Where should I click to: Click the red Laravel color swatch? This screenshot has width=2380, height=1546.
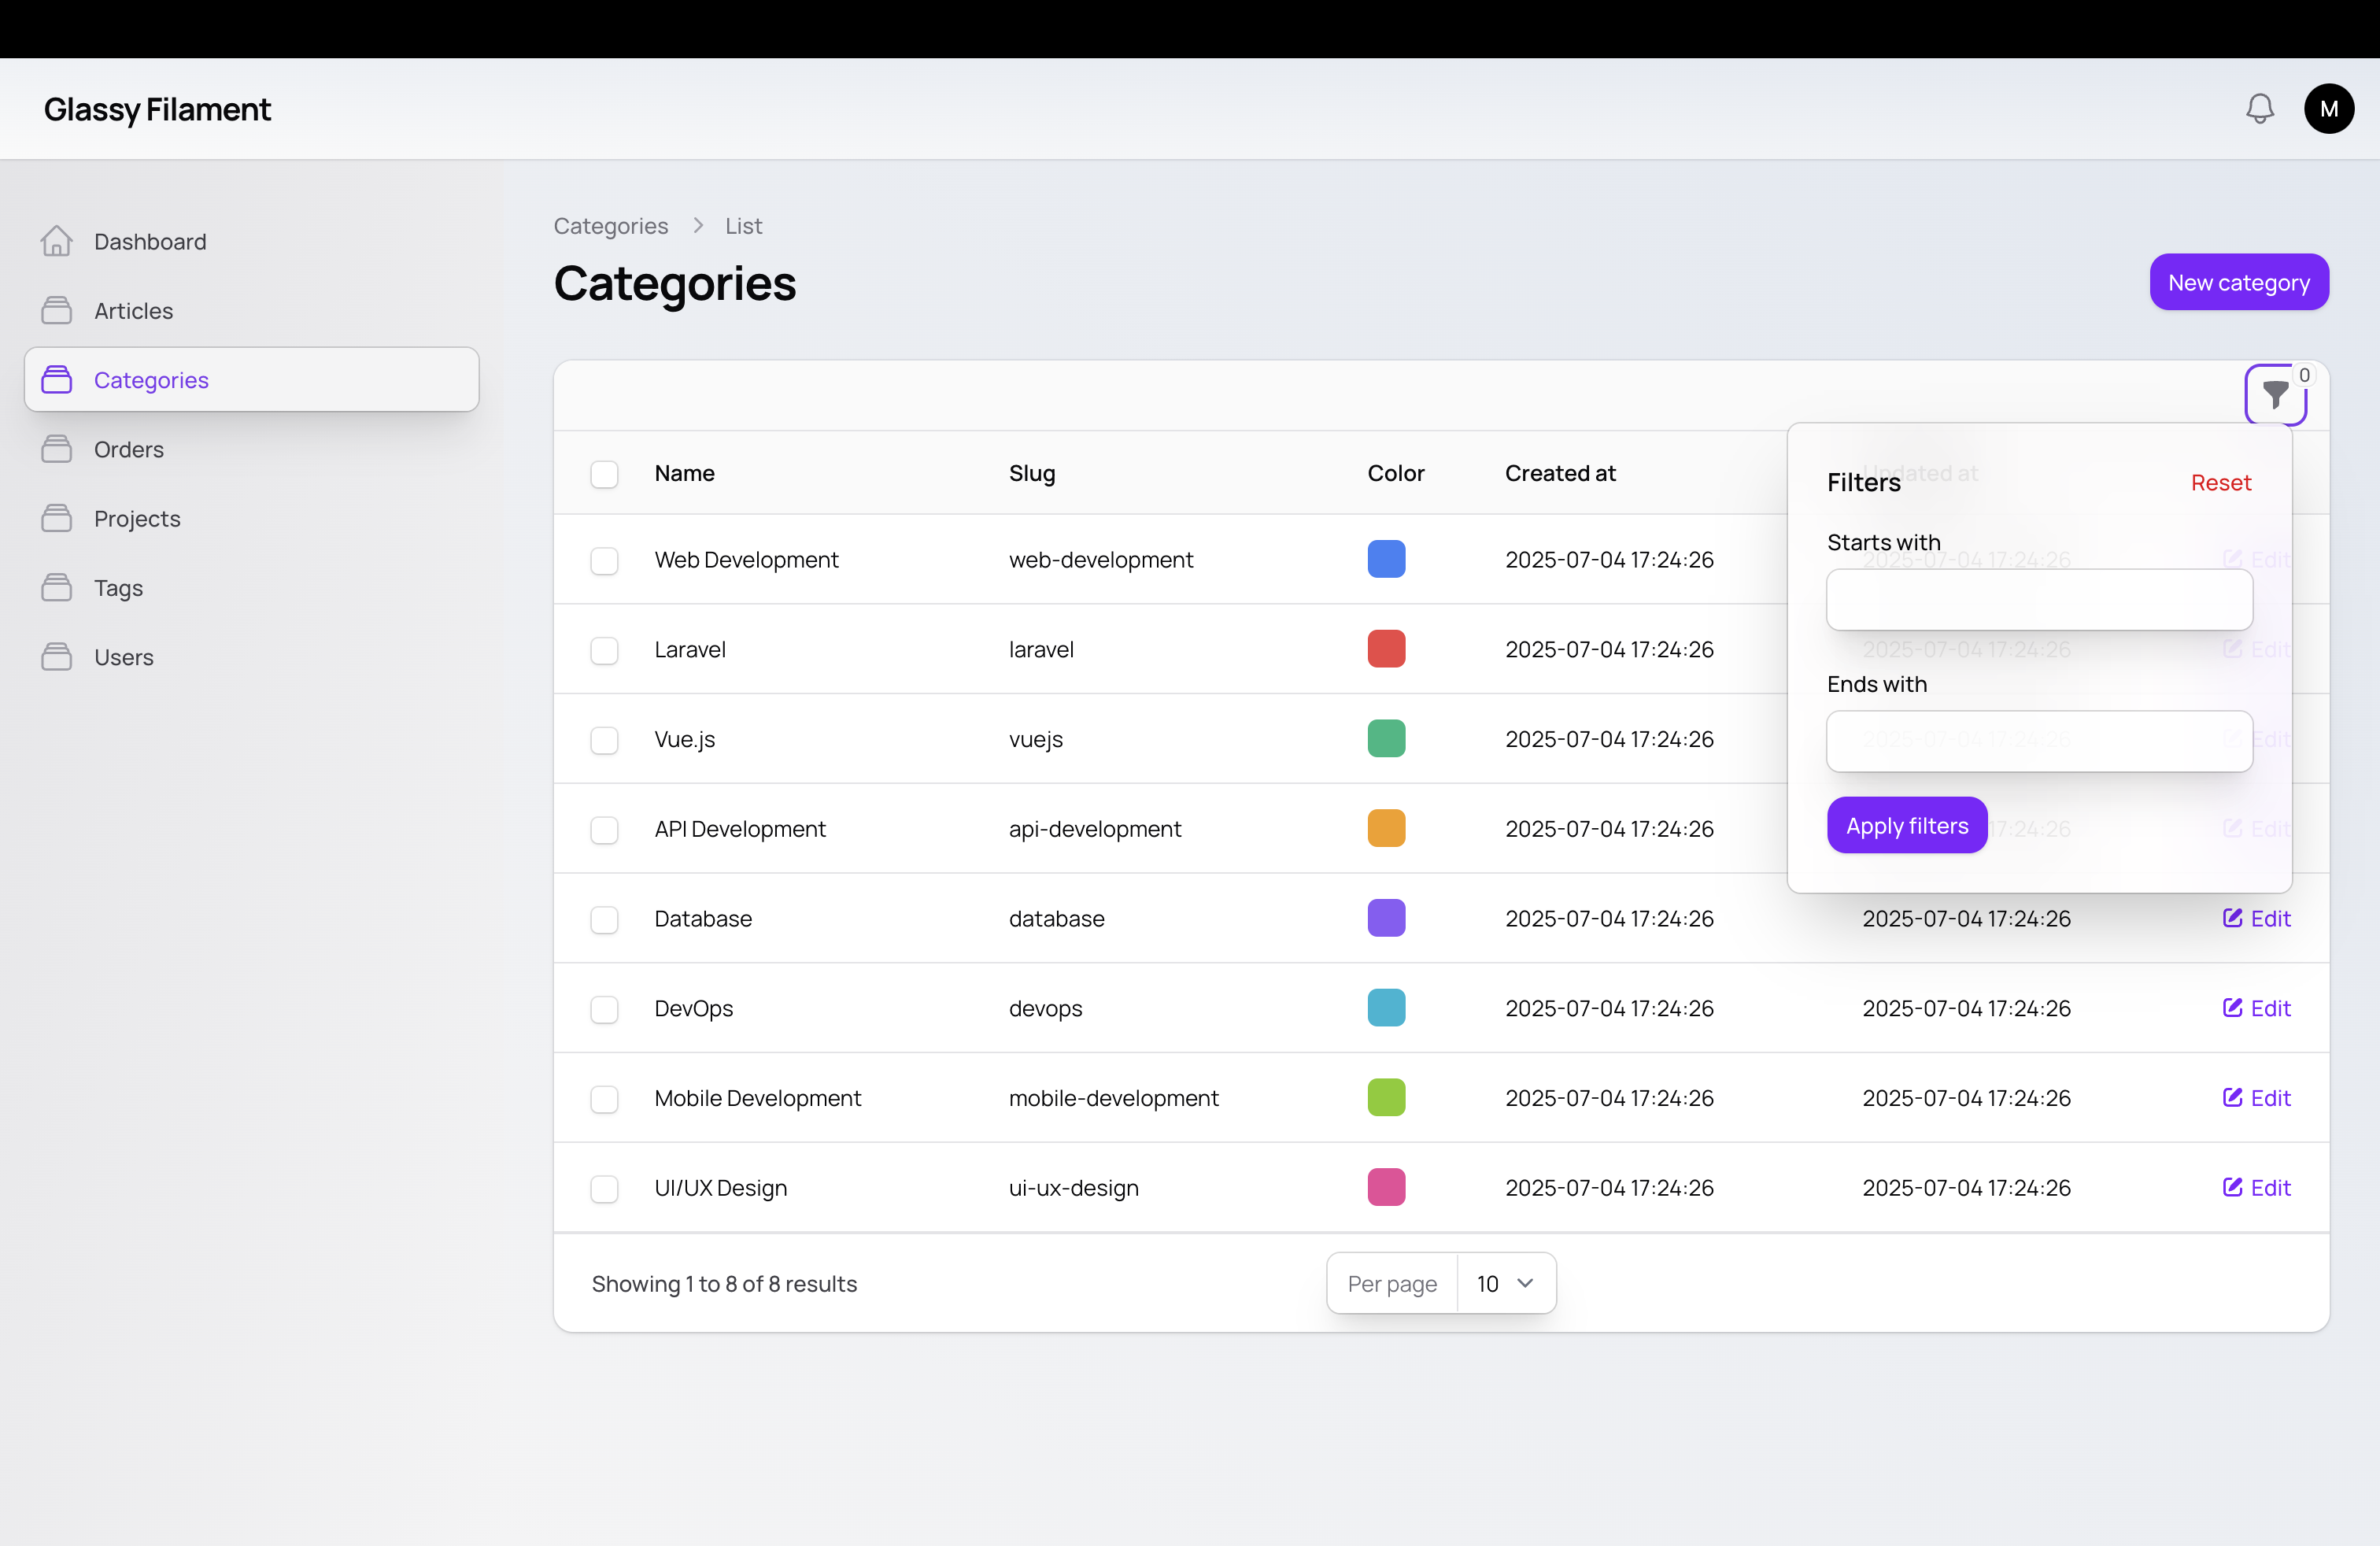1386,648
